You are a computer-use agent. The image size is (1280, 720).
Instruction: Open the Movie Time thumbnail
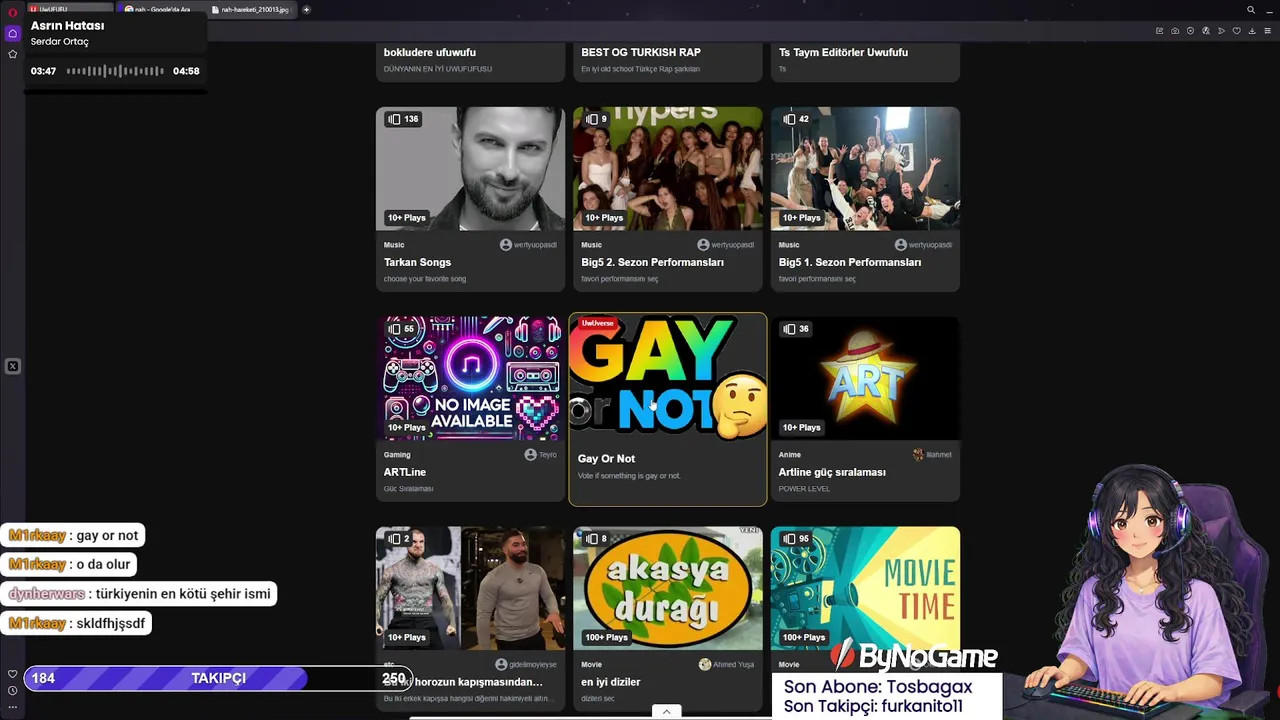[x=865, y=588]
